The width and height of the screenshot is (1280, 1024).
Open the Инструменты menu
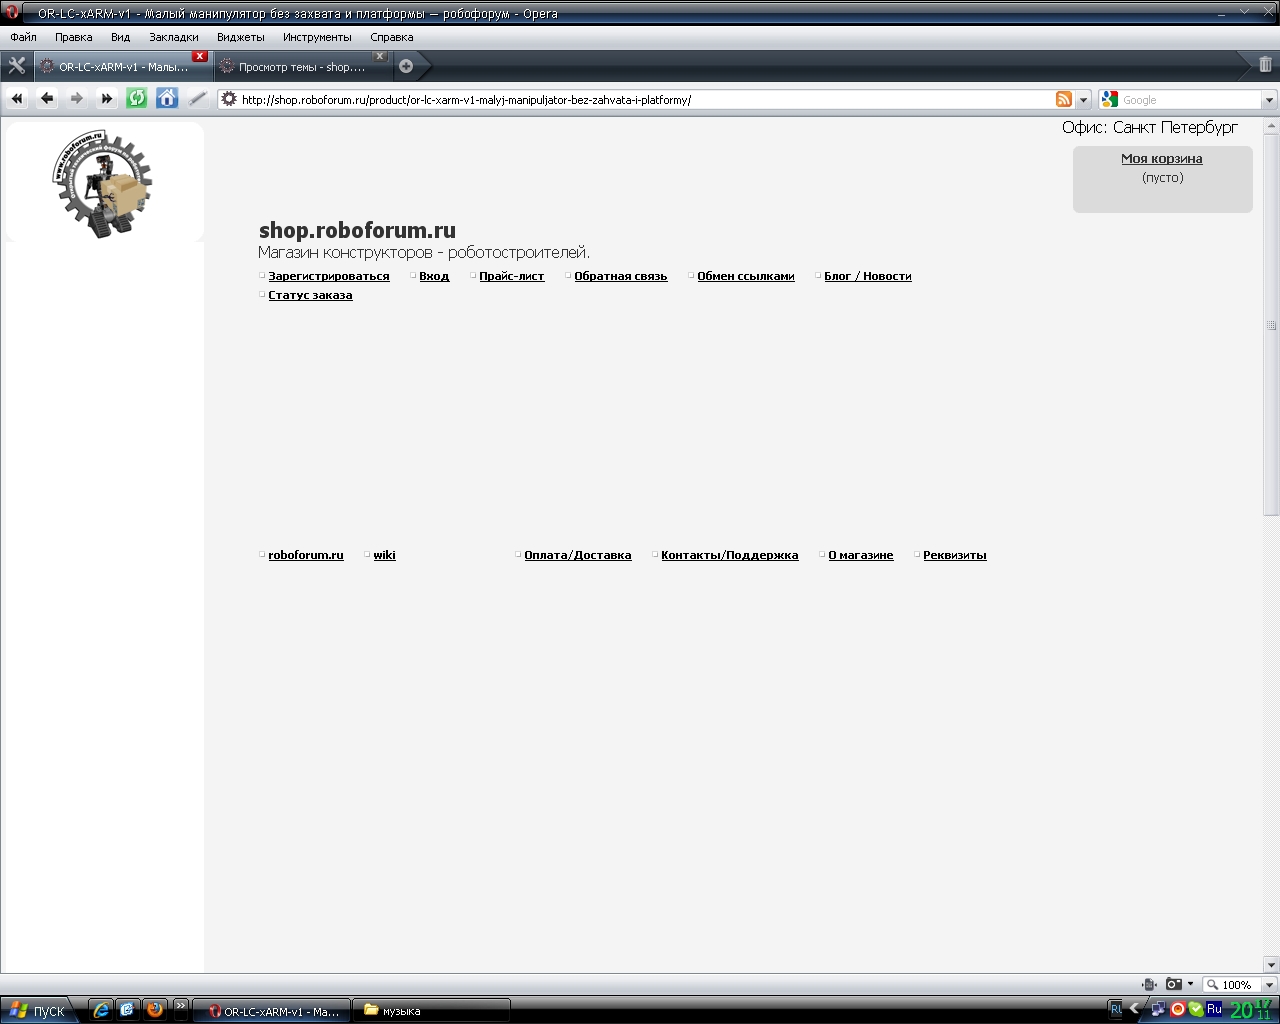[x=317, y=37]
